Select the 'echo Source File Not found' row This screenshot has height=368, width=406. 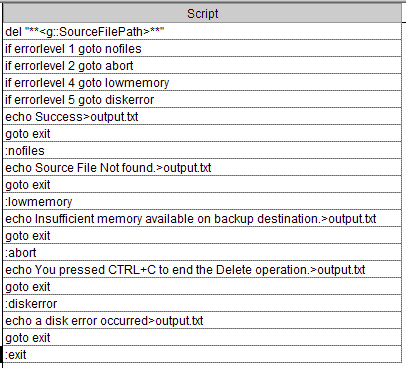click(202, 168)
